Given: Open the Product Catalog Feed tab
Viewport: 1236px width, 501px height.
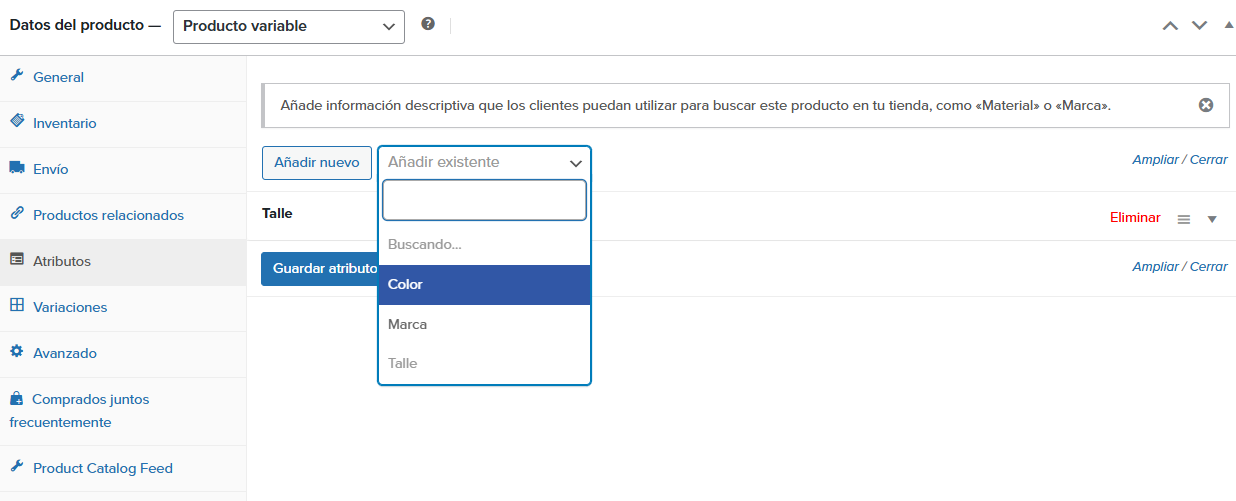Looking at the screenshot, I should click(x=123, y=468).
